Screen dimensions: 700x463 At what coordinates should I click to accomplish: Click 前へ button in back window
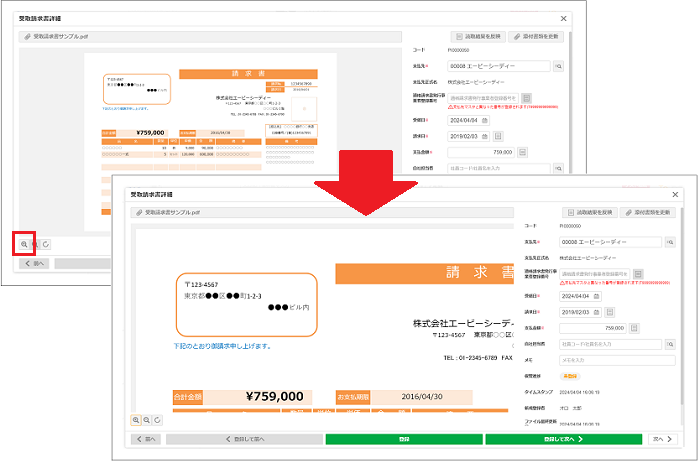pyautogui.click(x=34, y=263)
